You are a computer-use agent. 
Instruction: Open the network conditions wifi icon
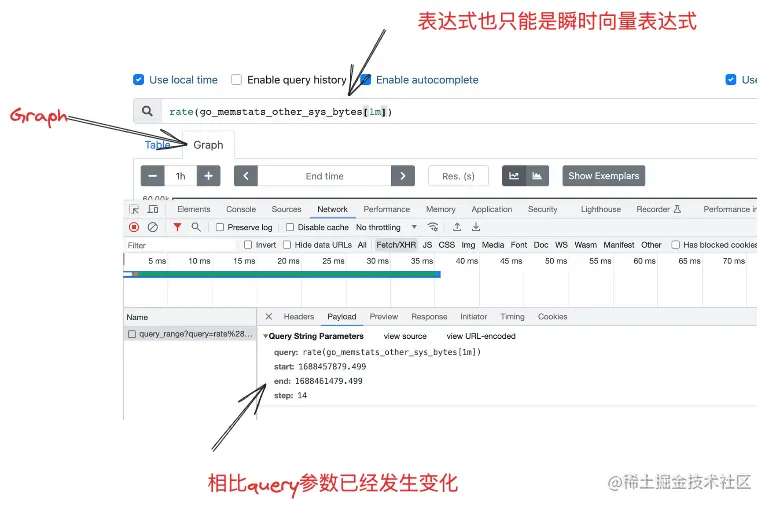[433, 227]
